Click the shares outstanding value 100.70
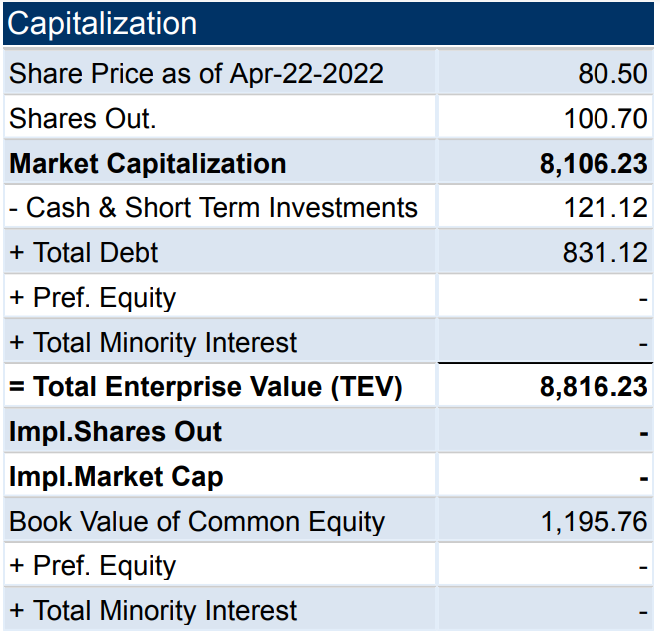This screenshot has width=660, height=640. 606,118
